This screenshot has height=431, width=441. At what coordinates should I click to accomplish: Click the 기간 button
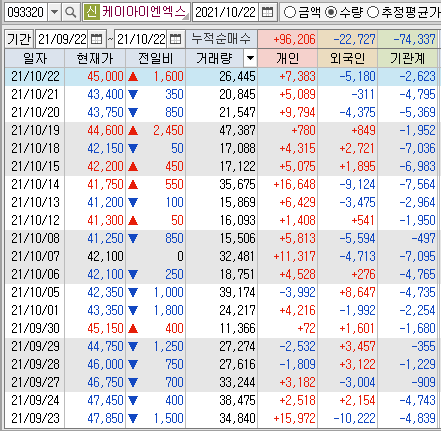point(19,39)
